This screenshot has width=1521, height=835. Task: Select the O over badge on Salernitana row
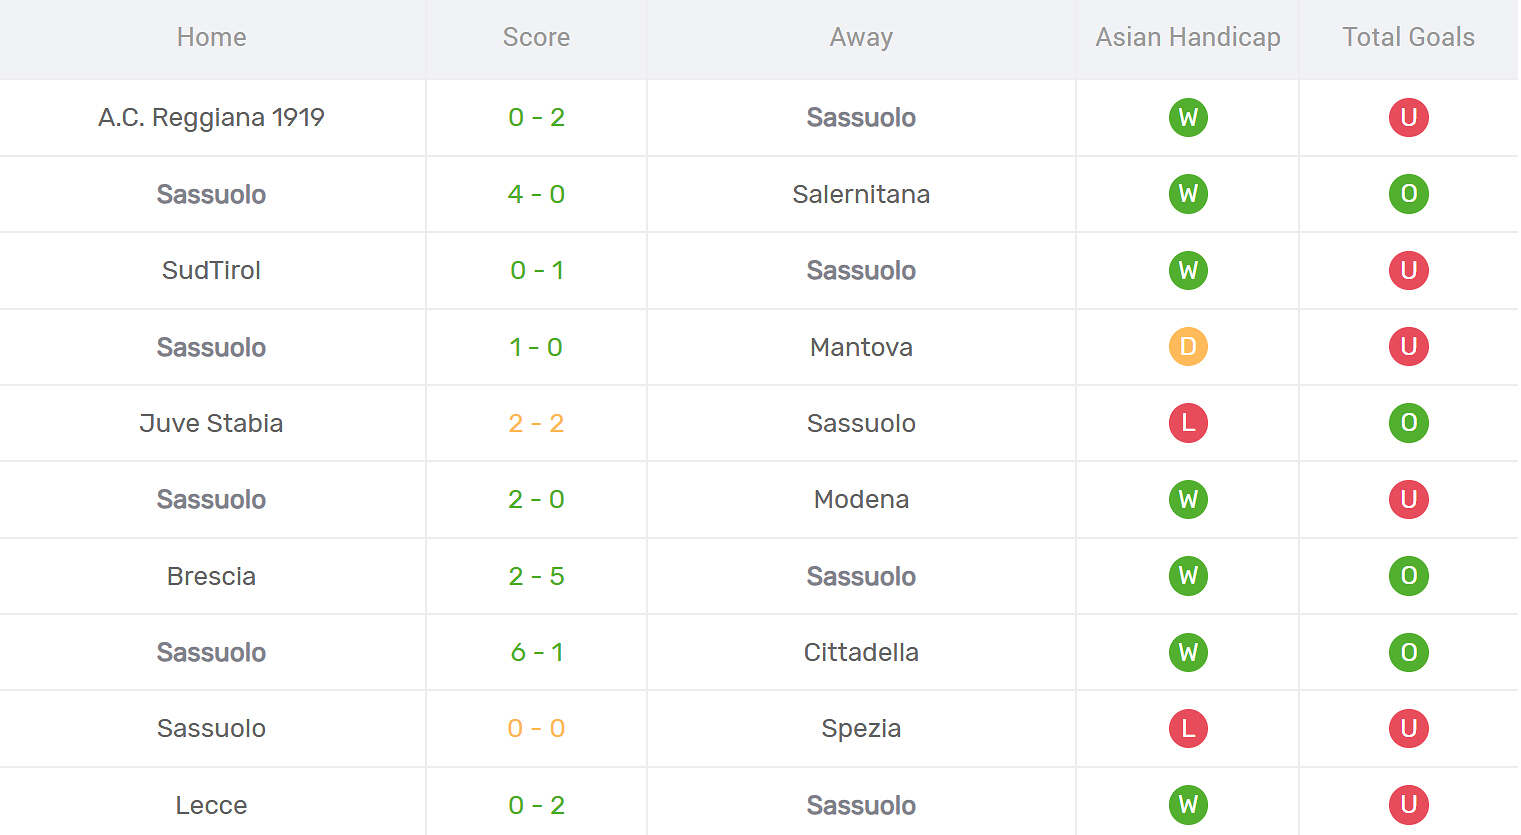pyautogui.click(x=1409, y=194)
